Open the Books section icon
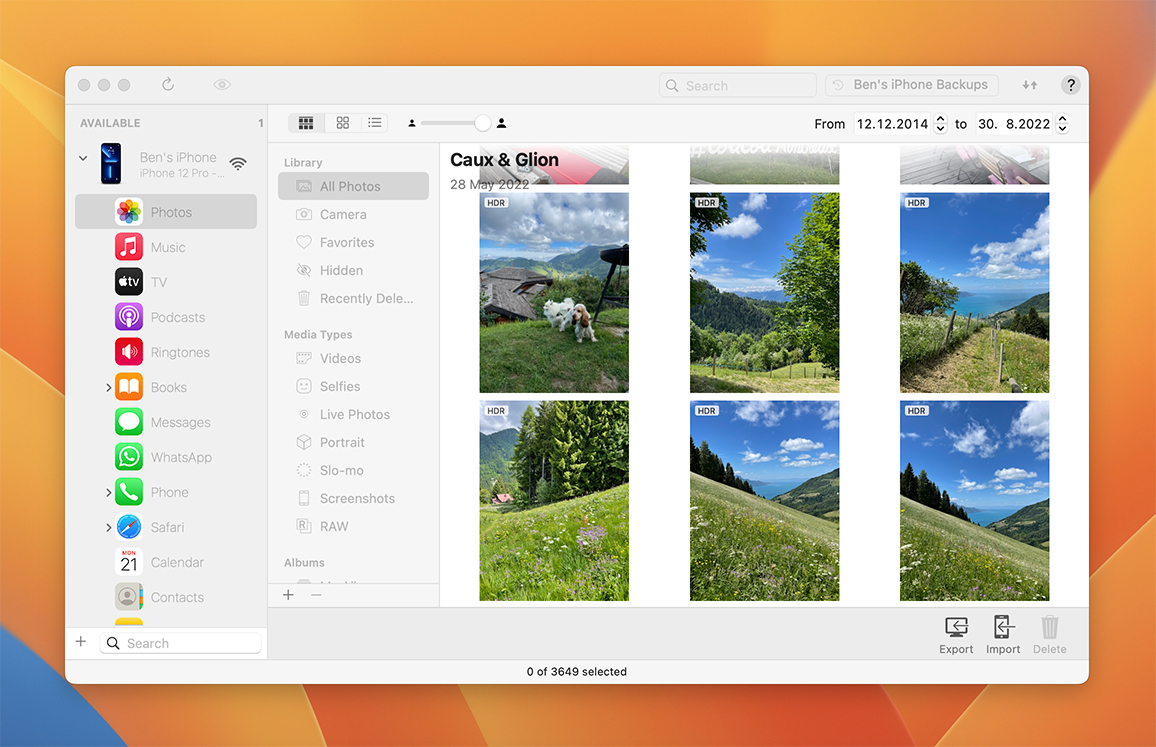The width and height of the screenshot is (1156, 747). [129, 387]
